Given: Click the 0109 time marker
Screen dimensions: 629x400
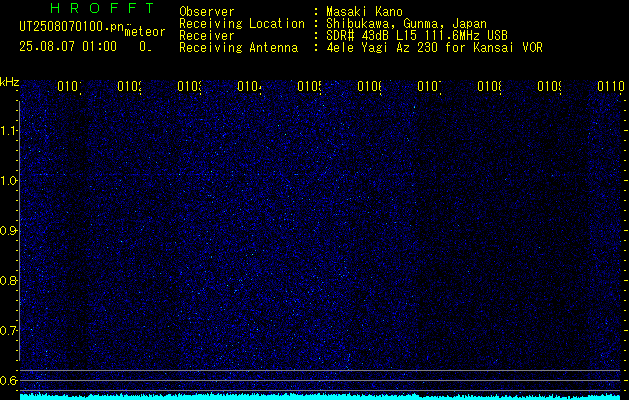Looking at the screenshot, I should point(550,86).
